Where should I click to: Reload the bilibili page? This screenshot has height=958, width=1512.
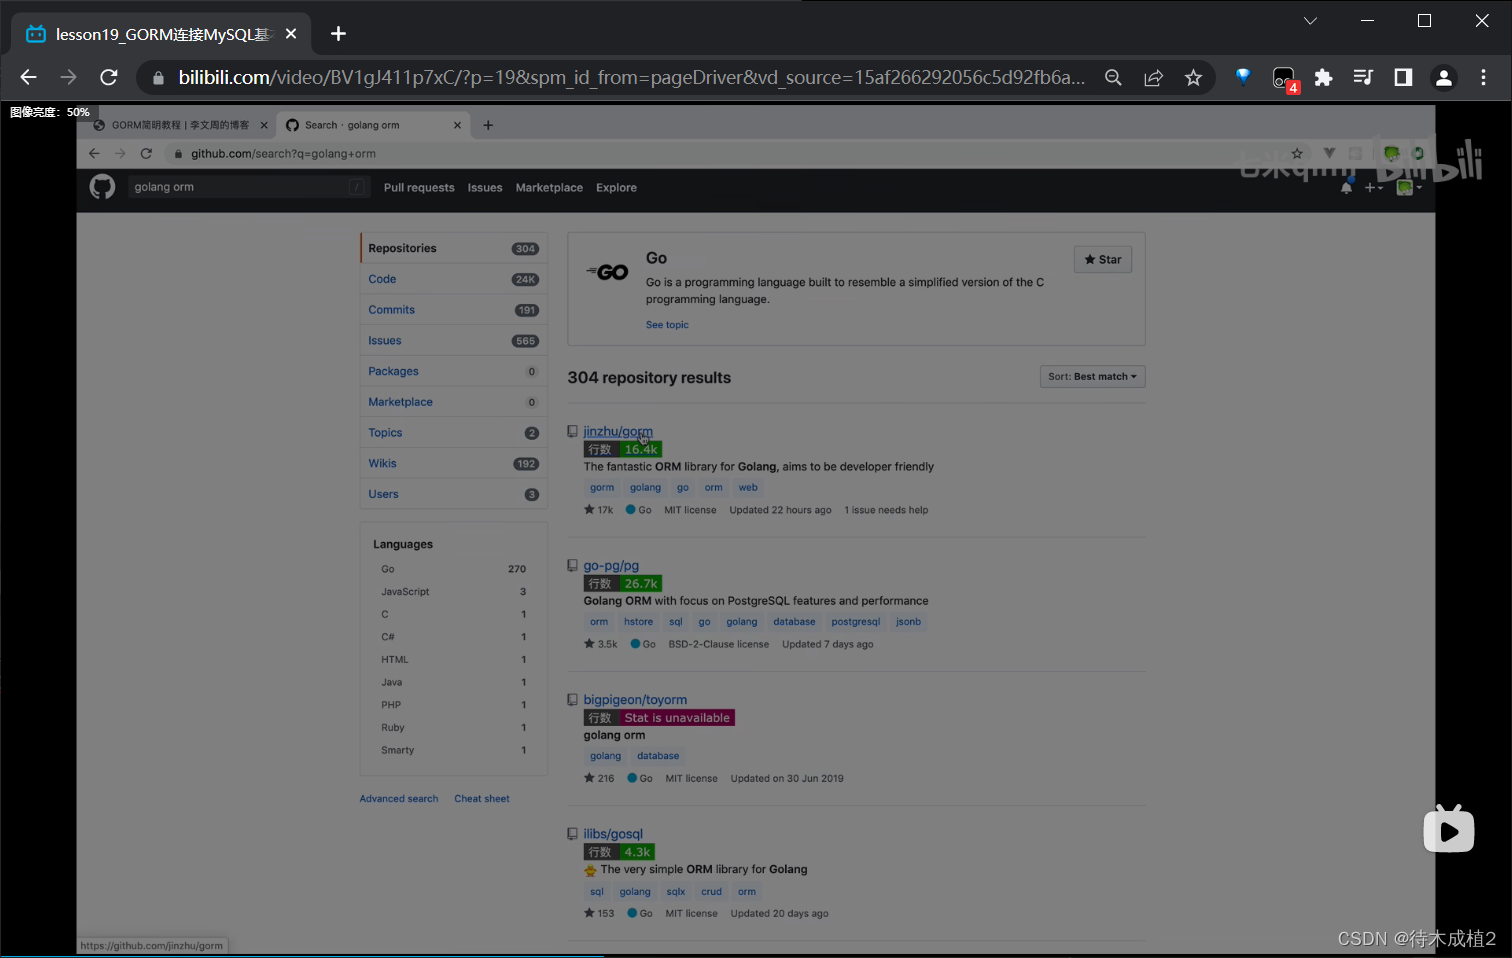coord(109,77)
